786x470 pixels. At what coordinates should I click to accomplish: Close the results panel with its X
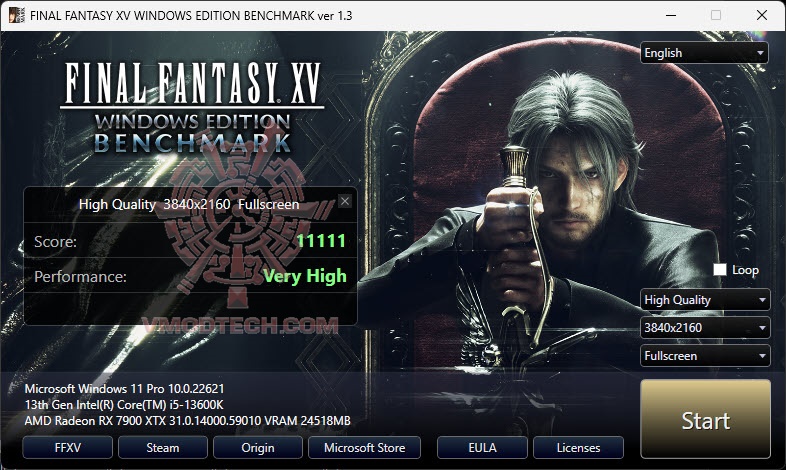345,201
